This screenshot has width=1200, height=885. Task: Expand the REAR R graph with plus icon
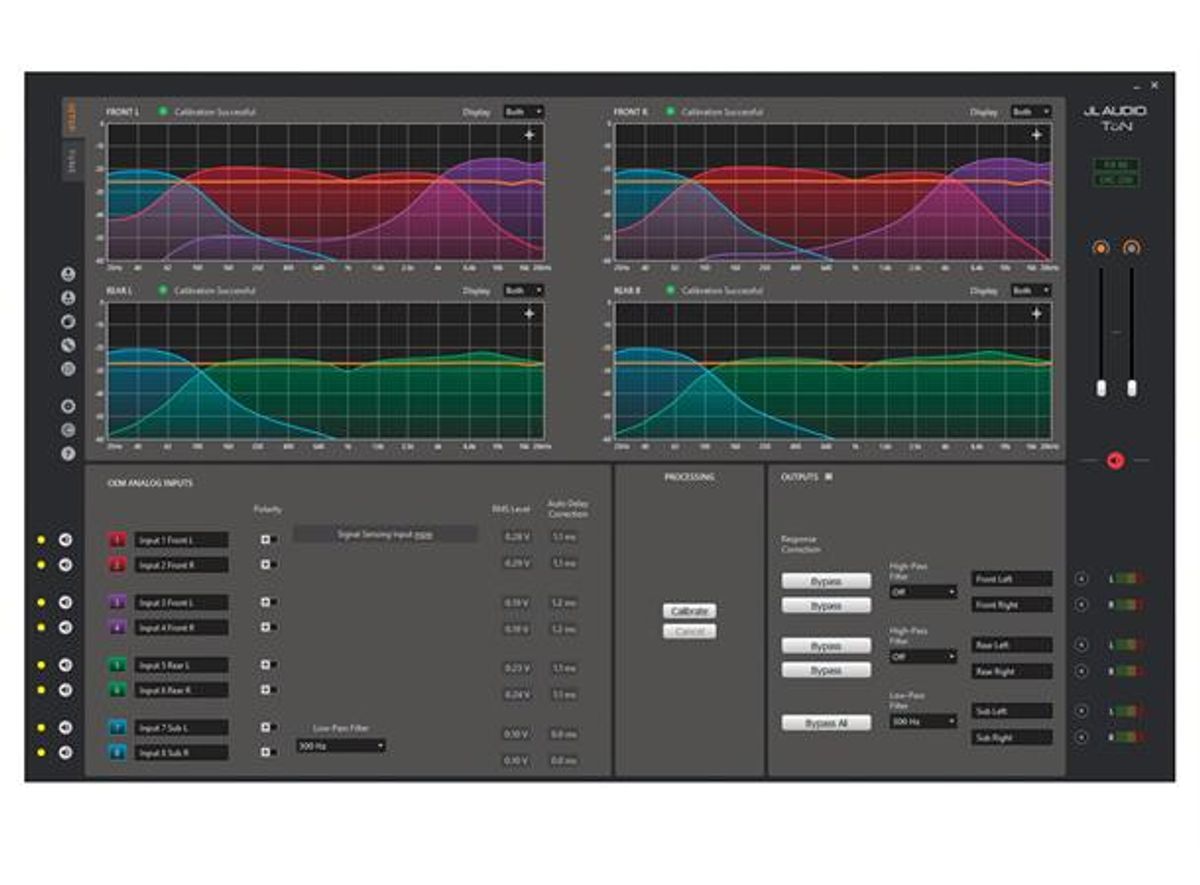tap(1036, 314)
